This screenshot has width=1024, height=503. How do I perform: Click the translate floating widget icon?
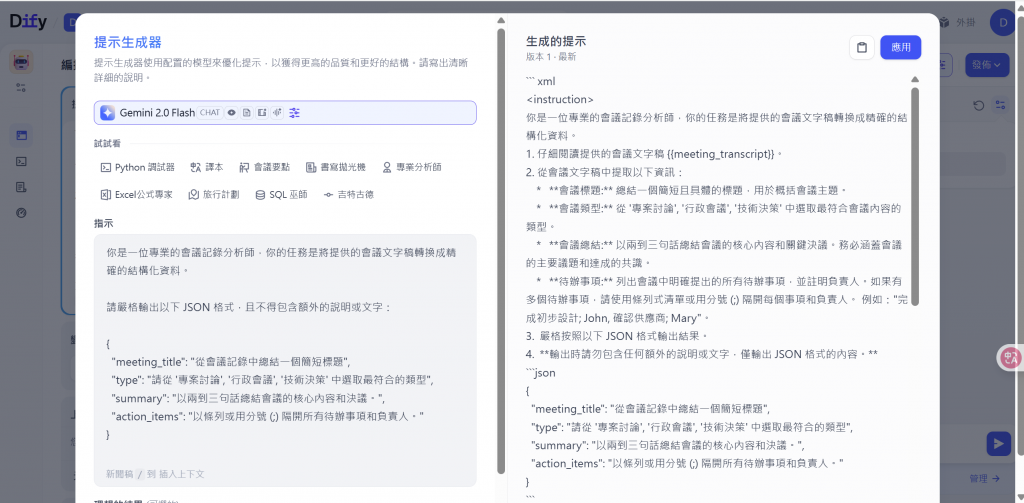1011,358
